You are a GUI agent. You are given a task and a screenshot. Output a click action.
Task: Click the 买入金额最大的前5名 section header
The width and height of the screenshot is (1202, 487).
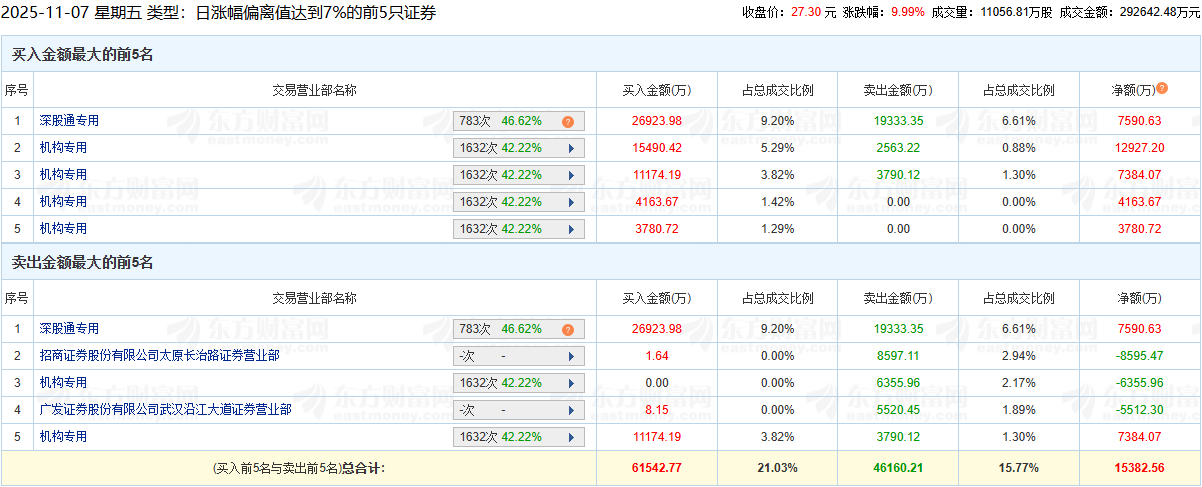[x=82, y=55]
